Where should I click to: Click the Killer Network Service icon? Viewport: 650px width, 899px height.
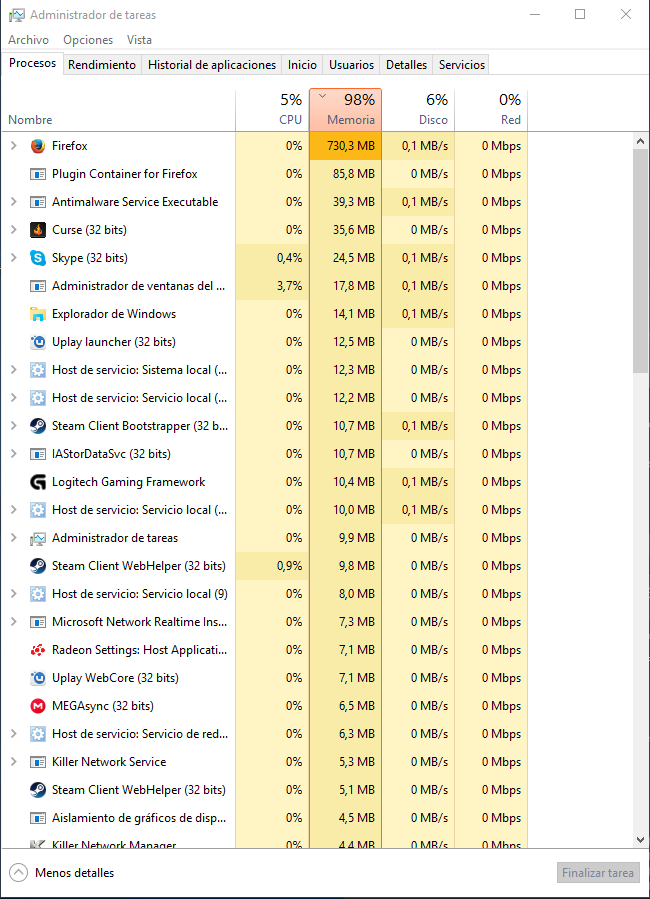point(38,762)
